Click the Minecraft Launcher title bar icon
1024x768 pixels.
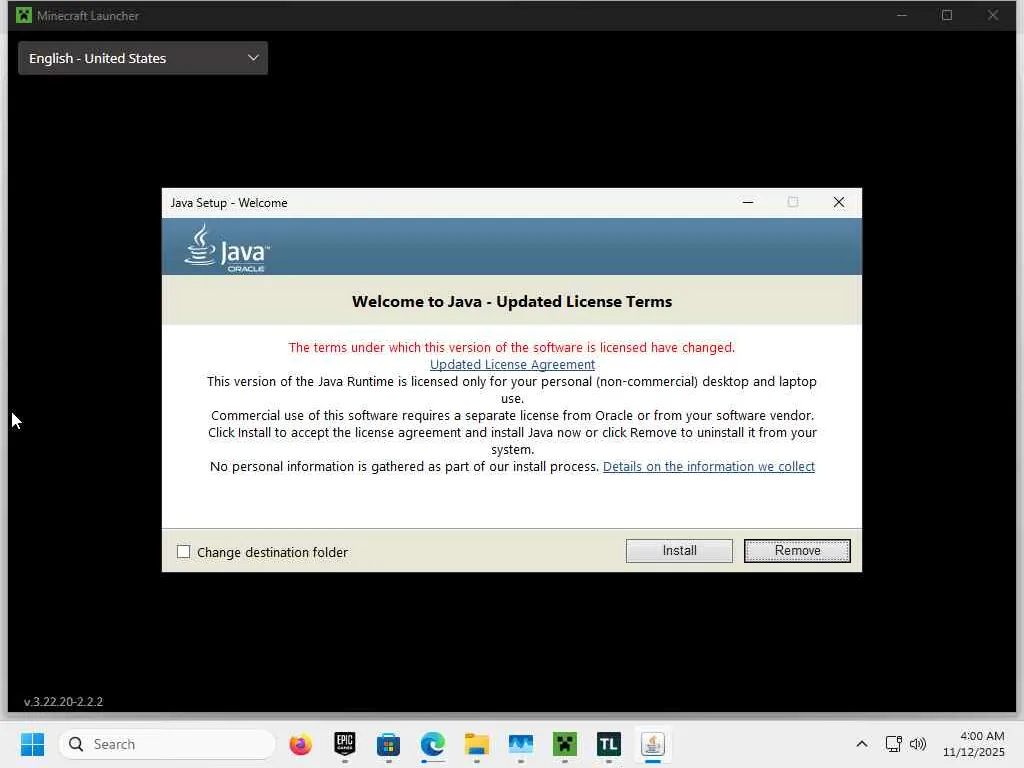(24, 15)
